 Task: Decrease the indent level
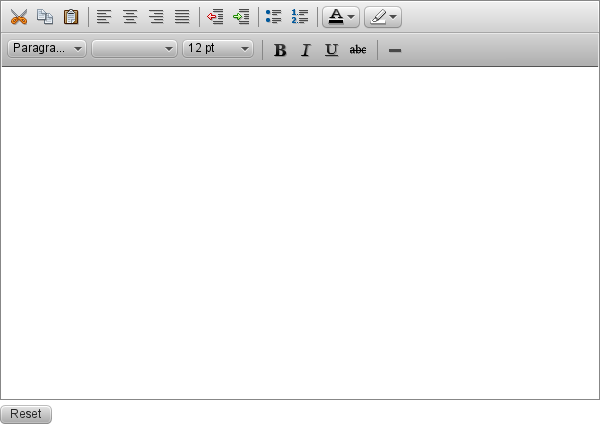point(215,17)
